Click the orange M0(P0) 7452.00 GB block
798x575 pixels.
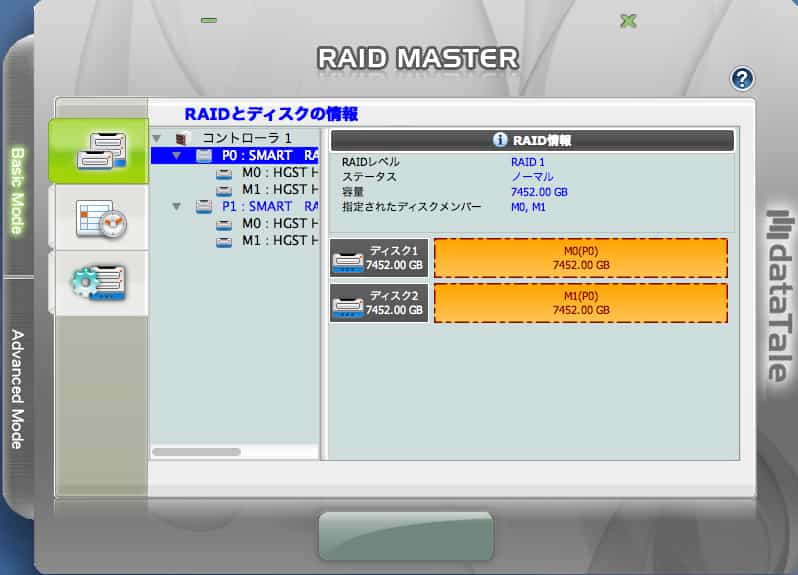pyautogui.click(x=581, y=258)
